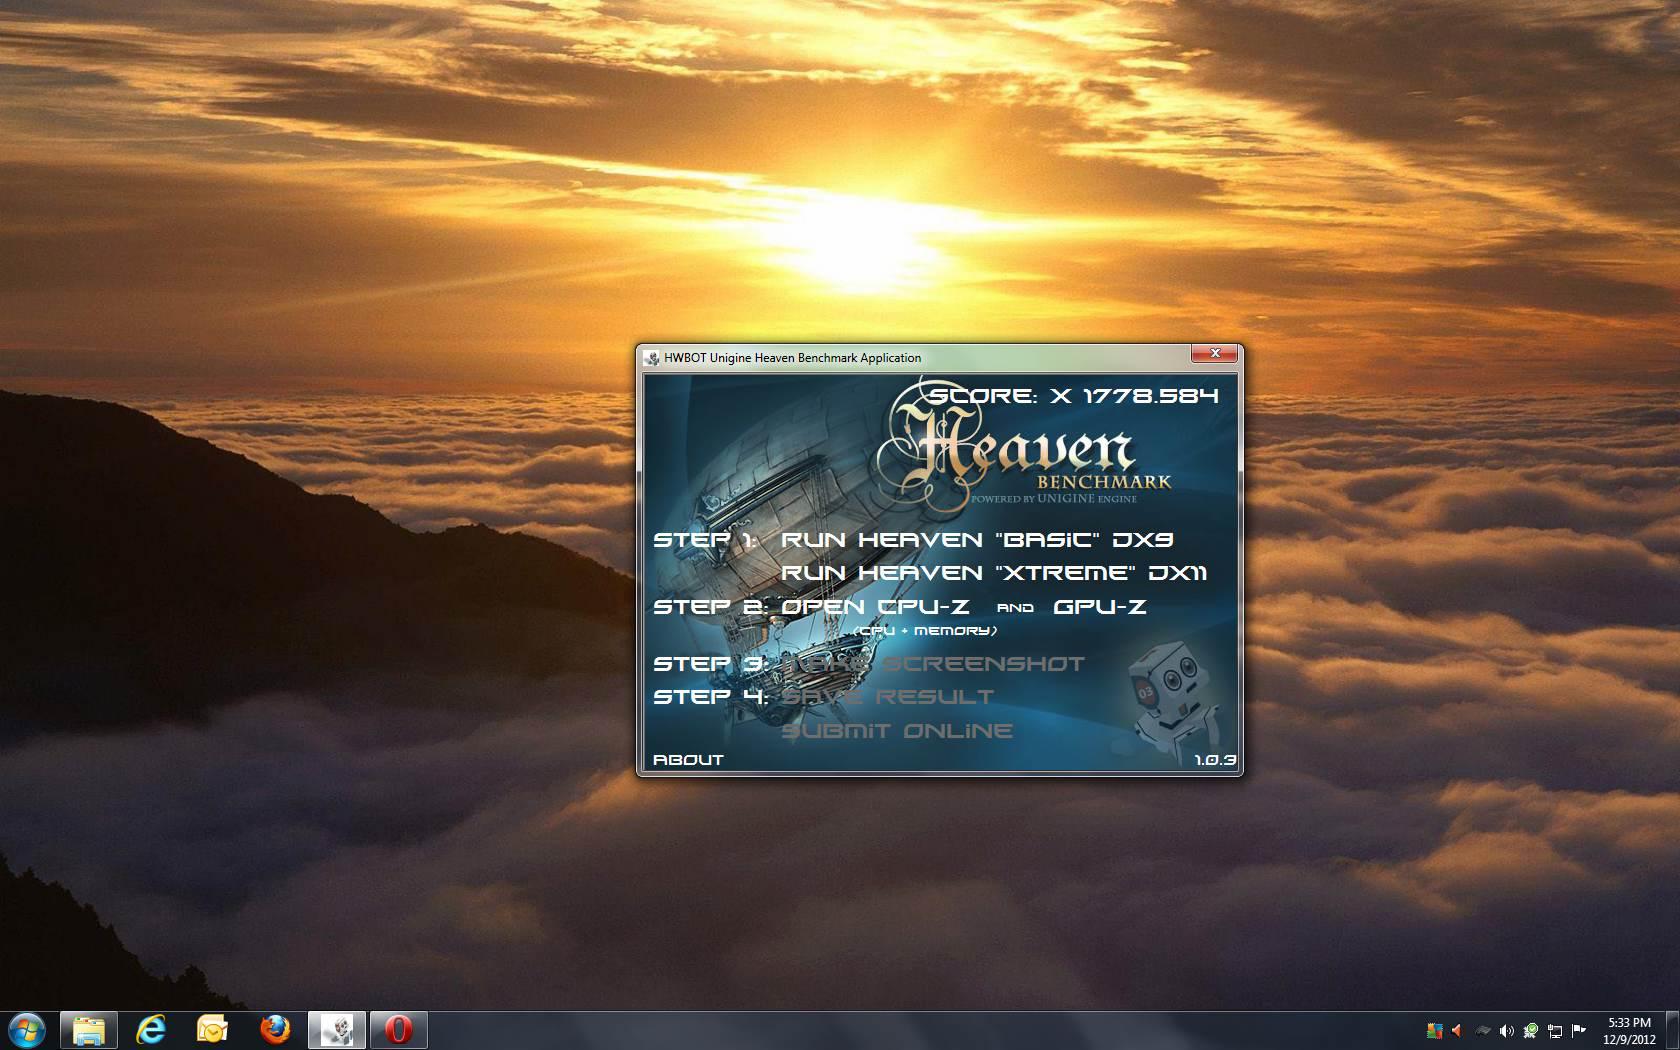
Task: Open Action Center flag icon
Action: [x=1579, y=1030]
